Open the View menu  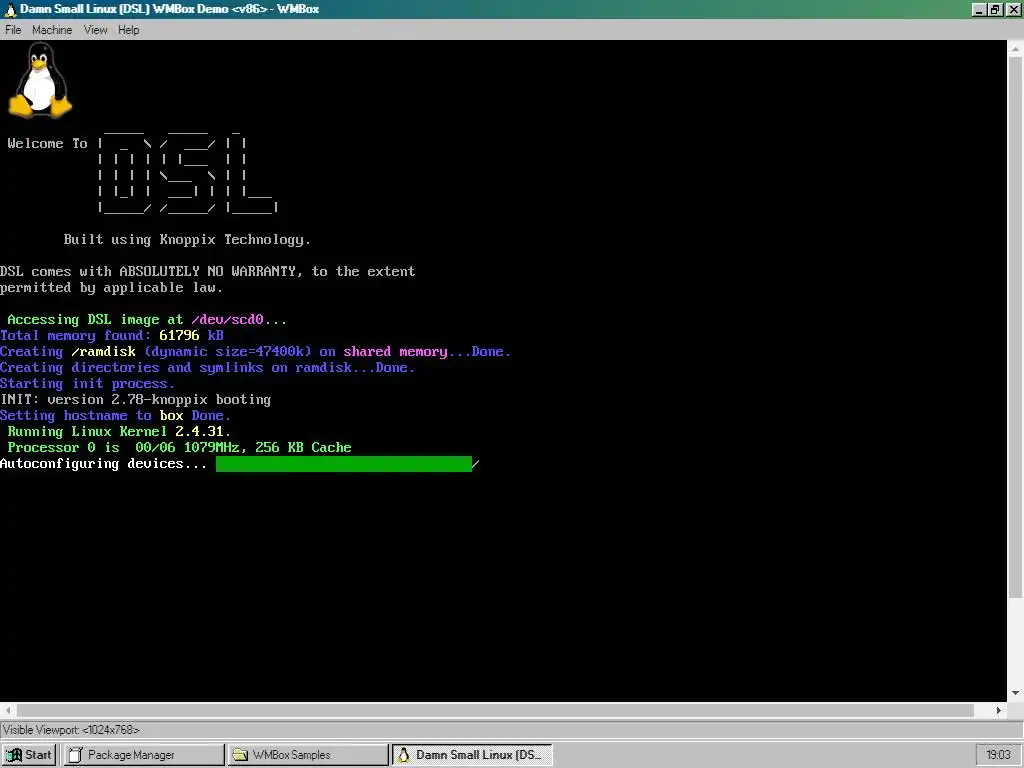95,30
